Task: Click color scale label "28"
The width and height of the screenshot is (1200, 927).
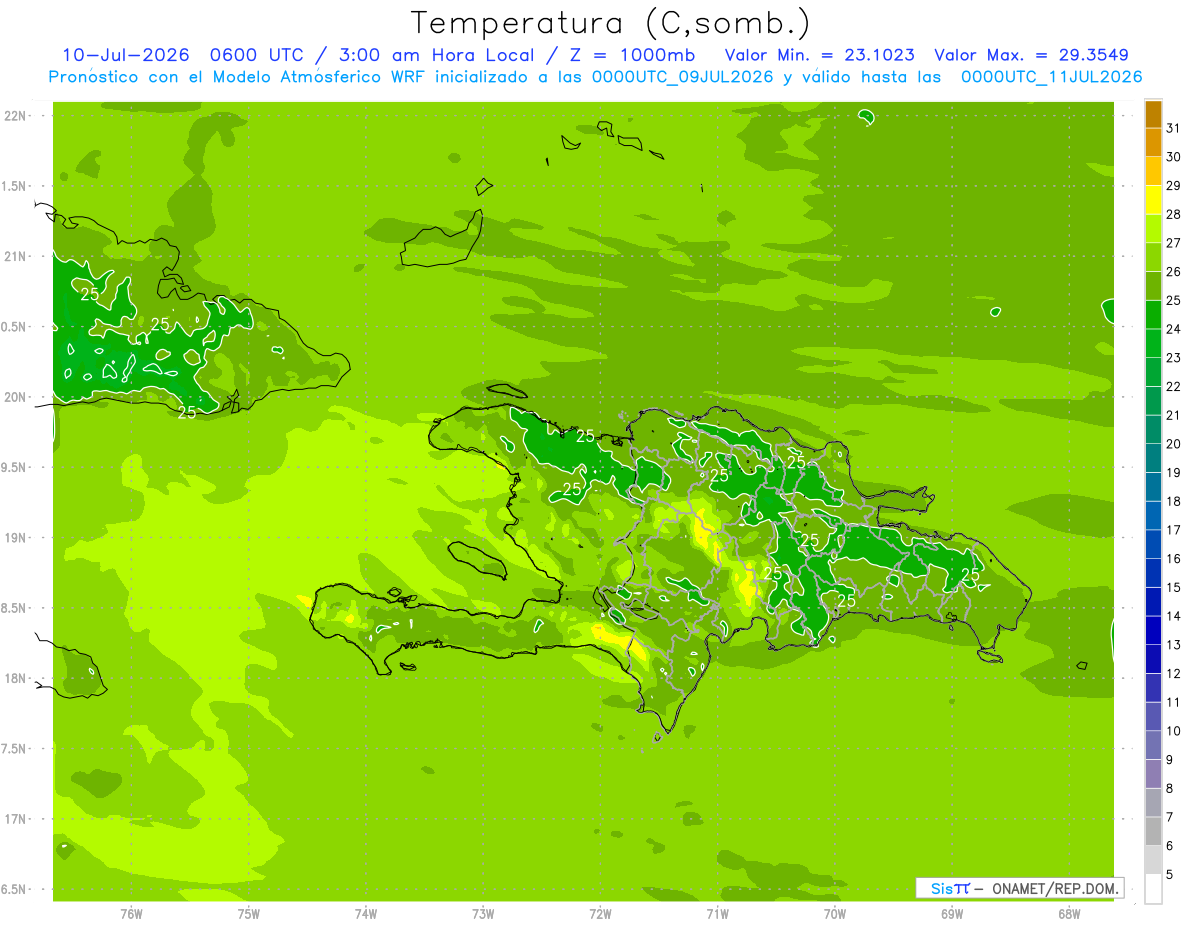Action: (1173, 214)
